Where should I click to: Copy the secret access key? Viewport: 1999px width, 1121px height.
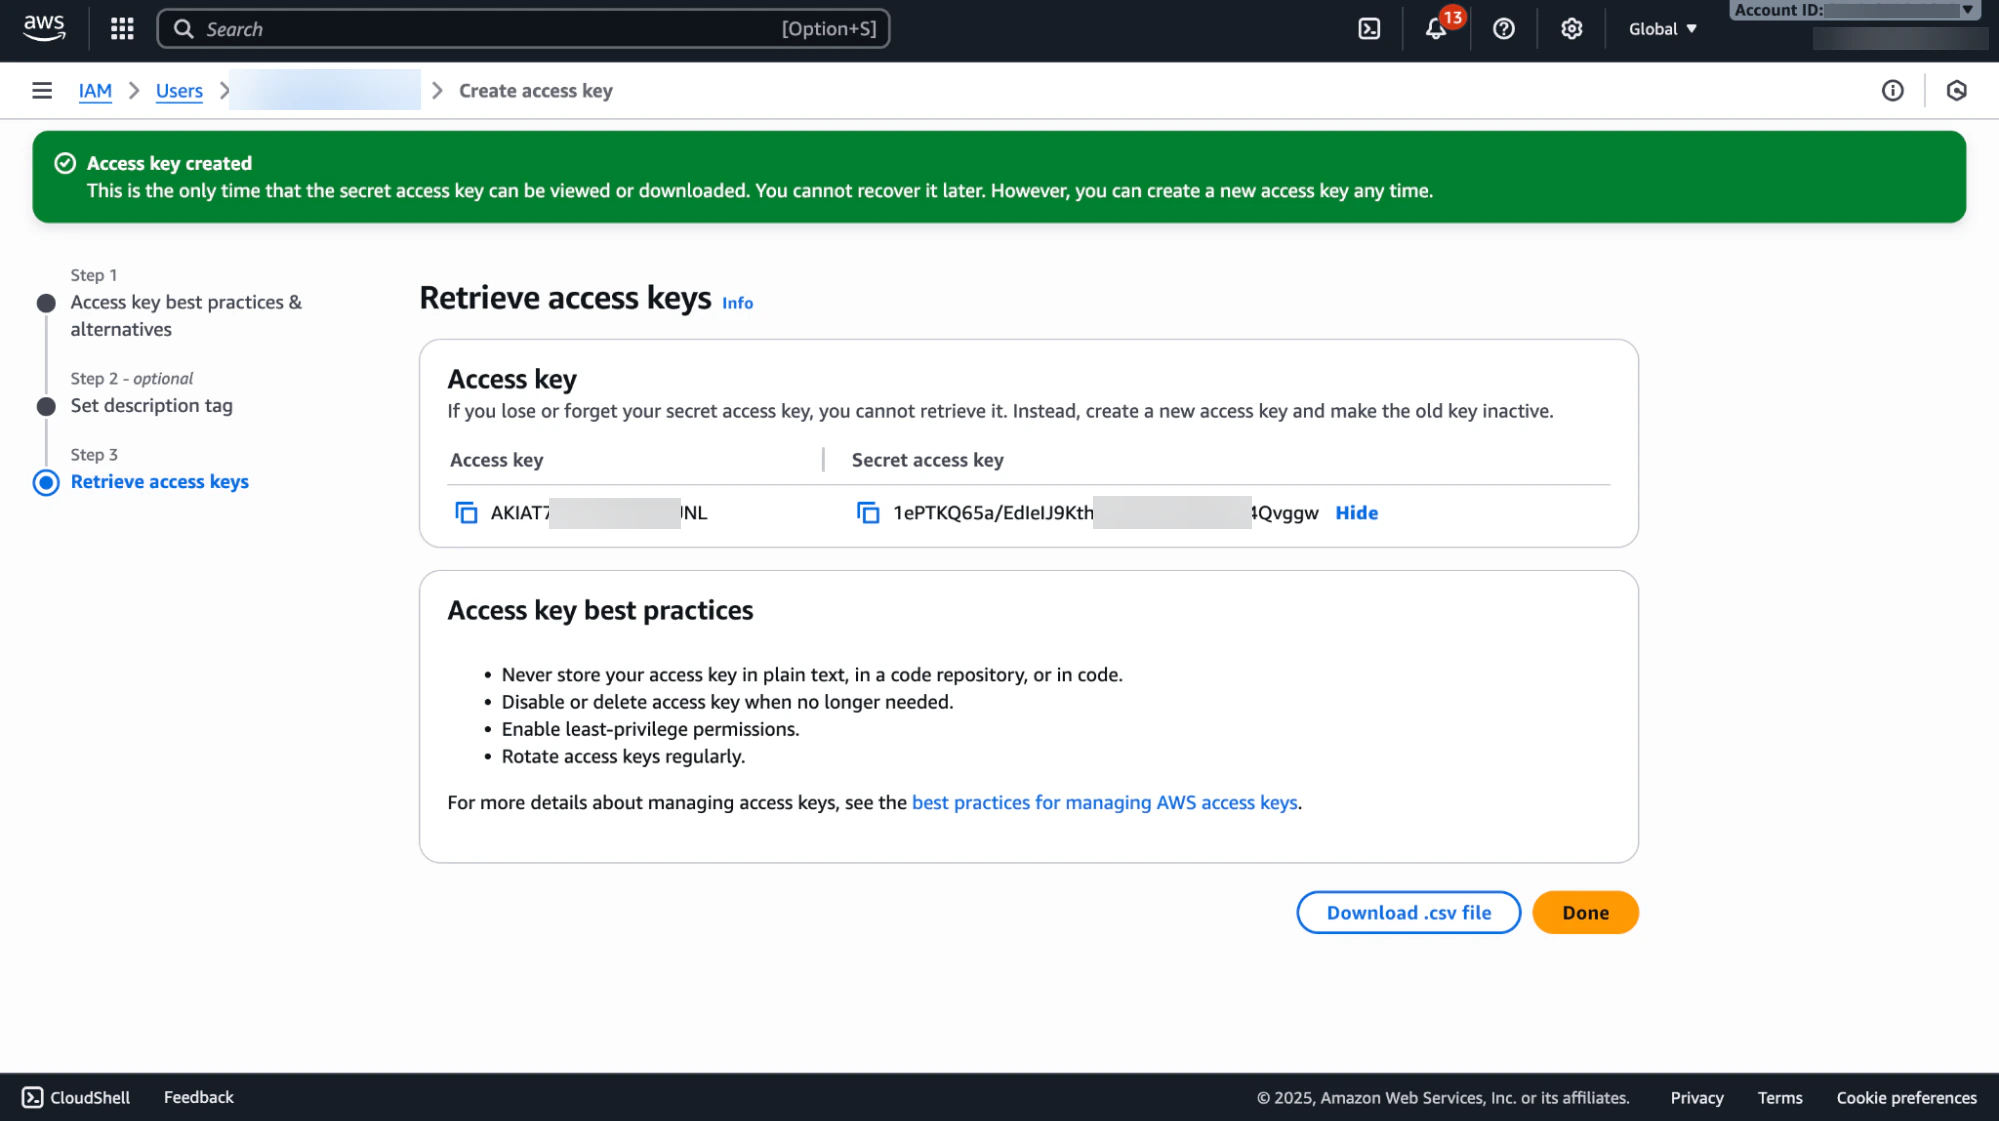[x=867, y=511]
